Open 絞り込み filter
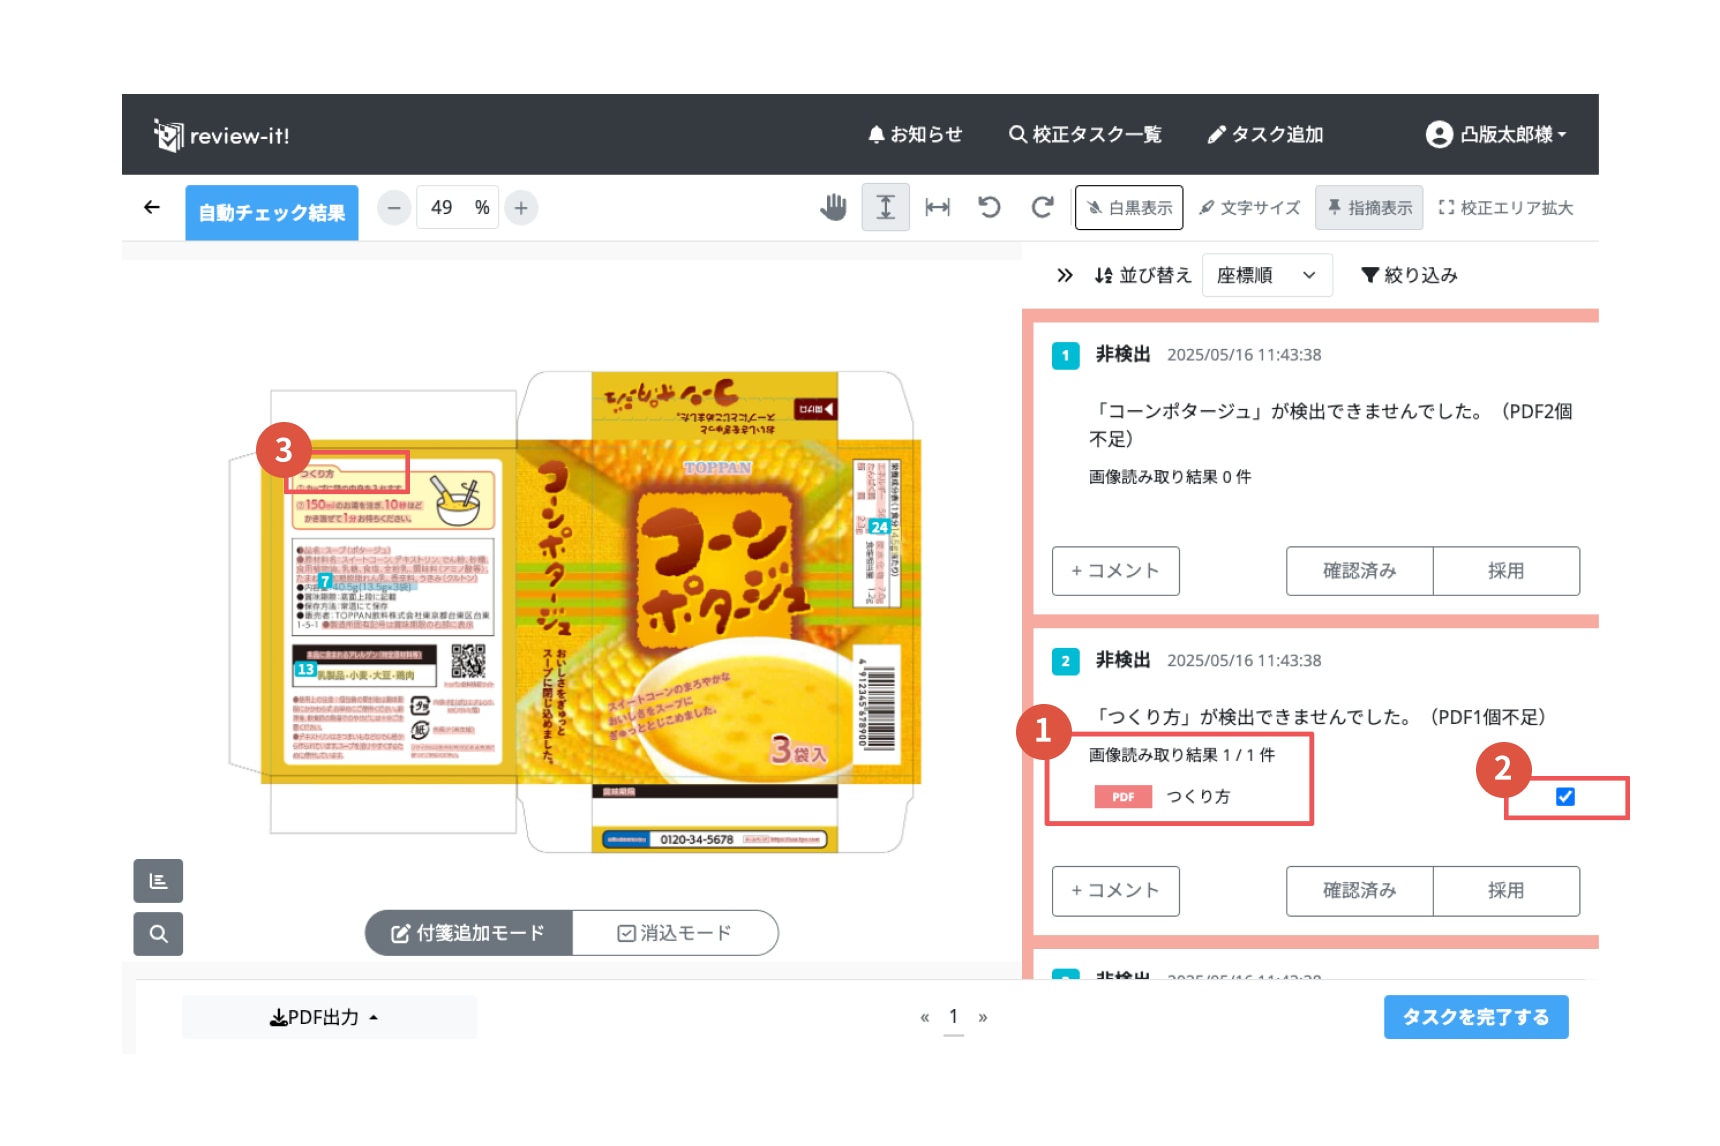The height and width of the screenshot is (1146, 1720). [1409, 275]
